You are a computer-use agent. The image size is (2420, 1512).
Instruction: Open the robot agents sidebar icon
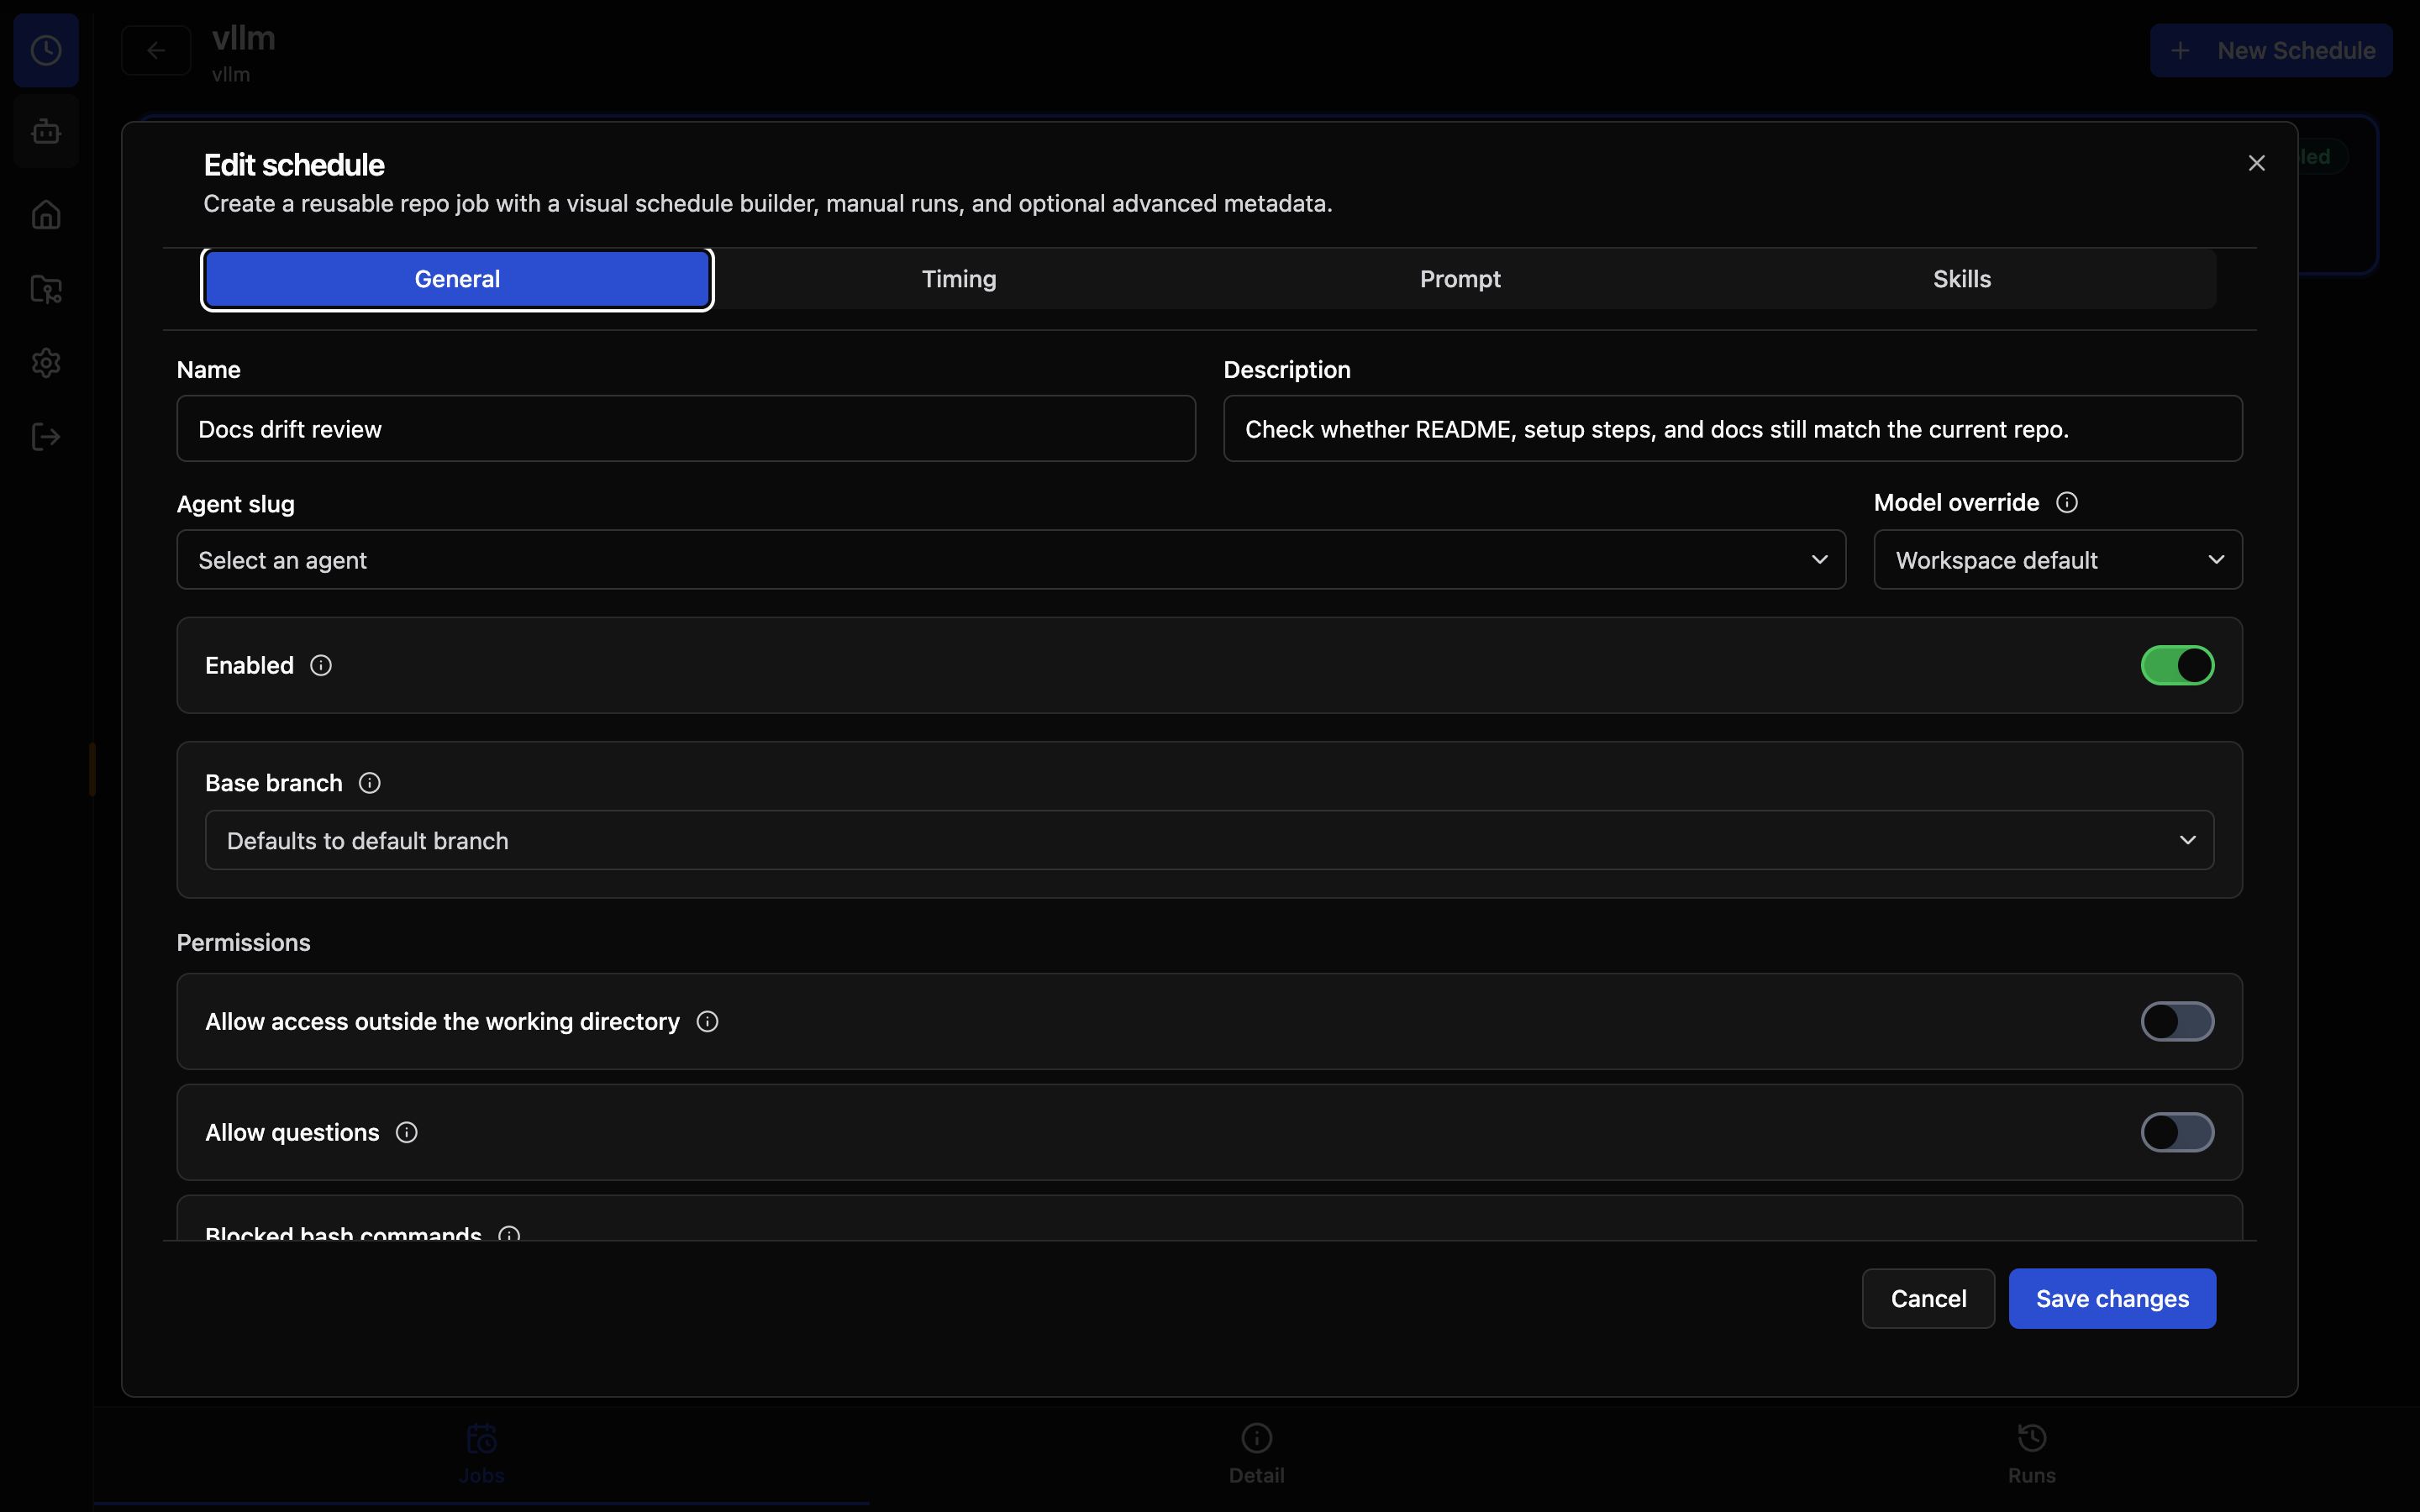[x=46, y=132]
